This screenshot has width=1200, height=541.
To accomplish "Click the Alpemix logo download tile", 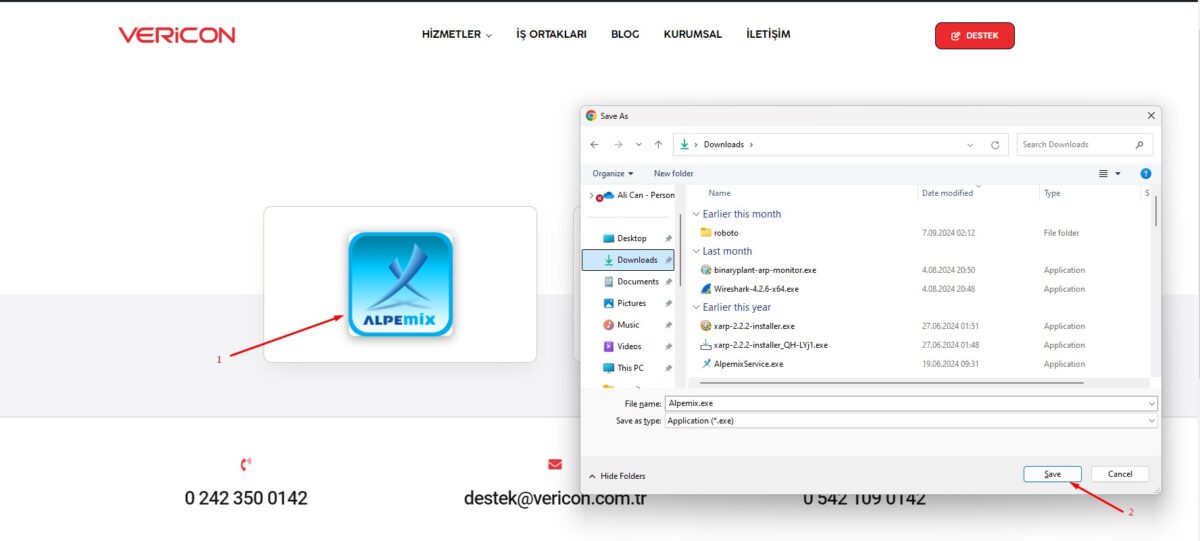I will pyautogui.click(x=400, y=284).
